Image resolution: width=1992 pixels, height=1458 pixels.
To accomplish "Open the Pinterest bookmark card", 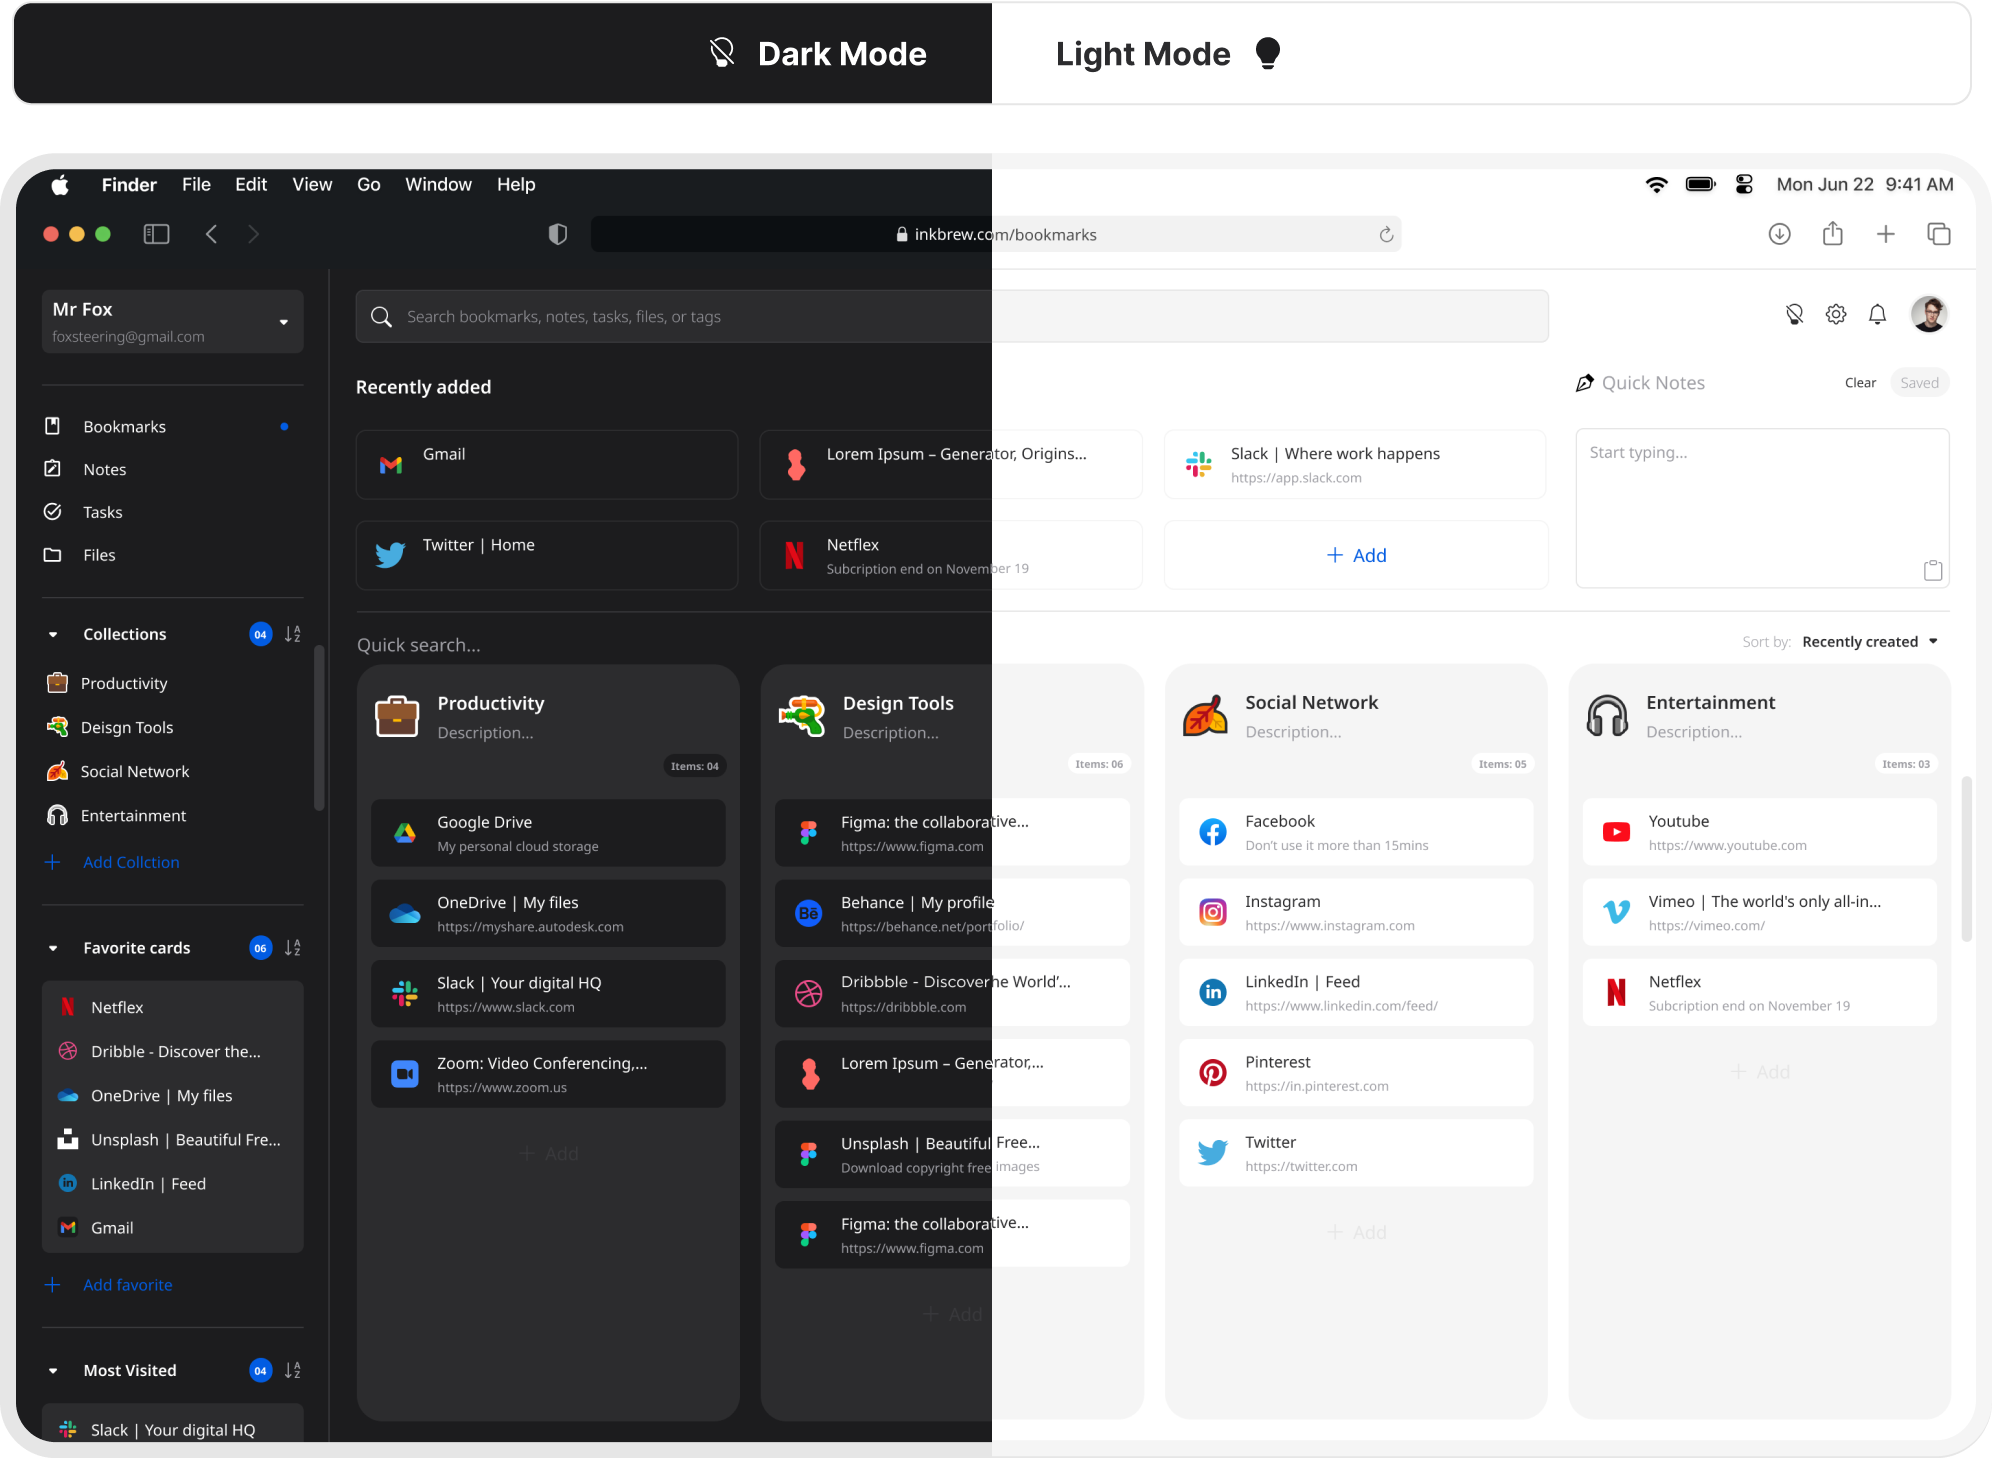I will click(x=1356, y=1073).
